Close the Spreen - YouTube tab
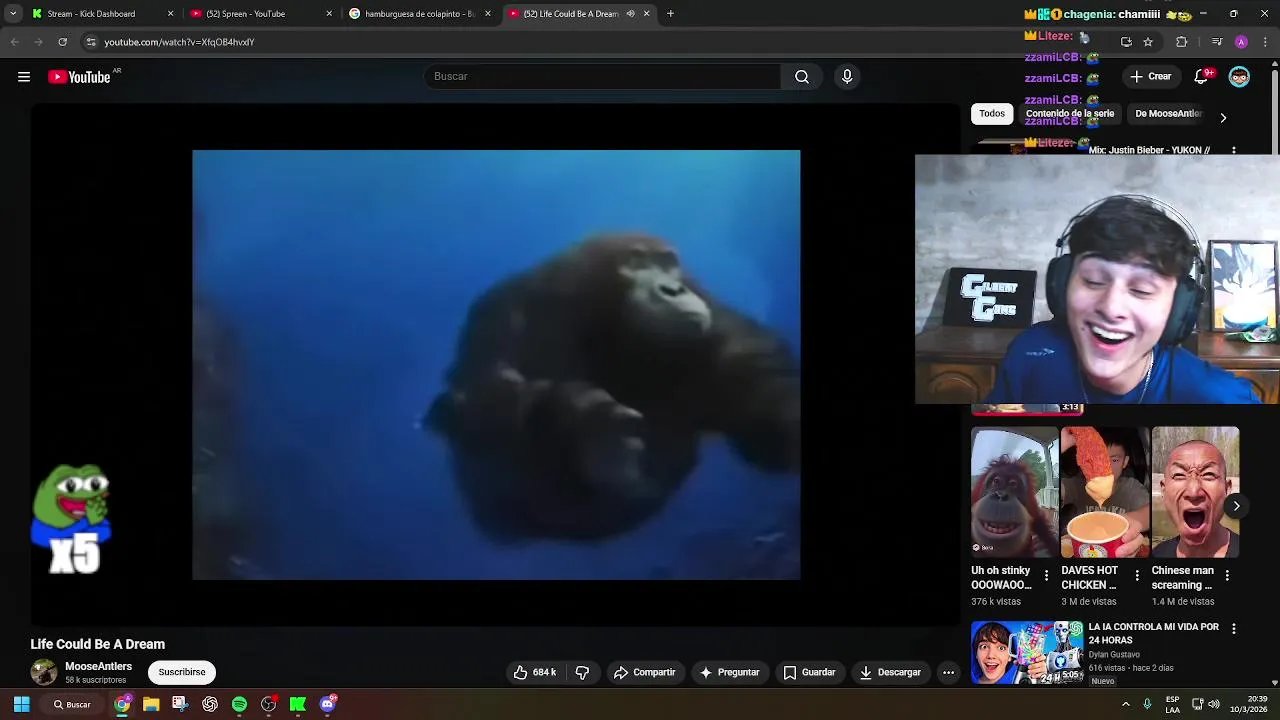 tap(329, 14)
